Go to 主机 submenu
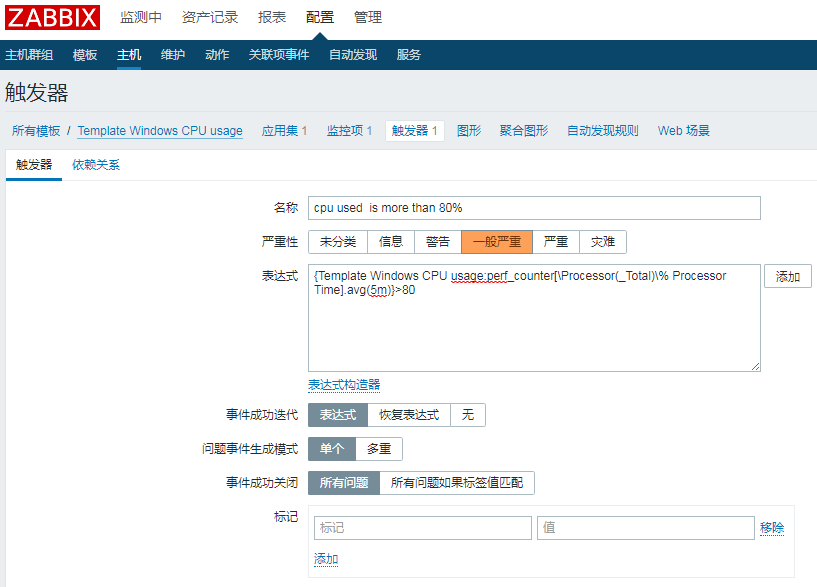Viewport: 817px width, 587px height. [129, 55]
